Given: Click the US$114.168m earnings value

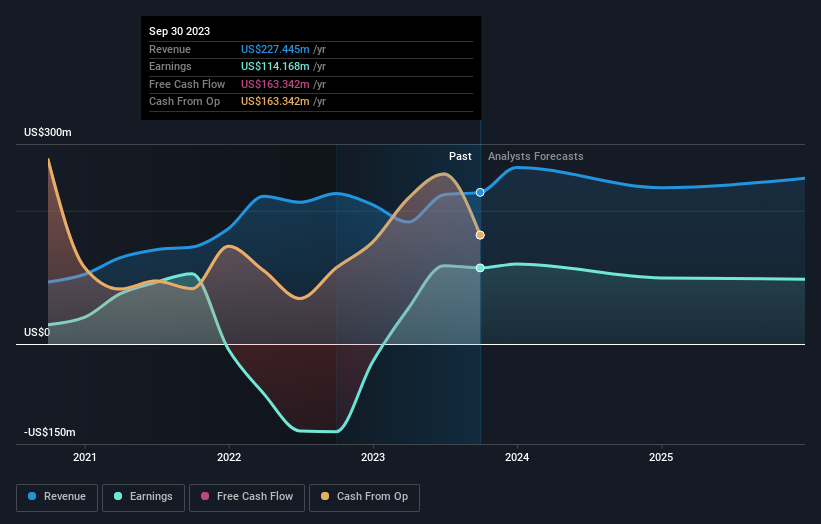Looking at the screenshot, I should [275, 66].
